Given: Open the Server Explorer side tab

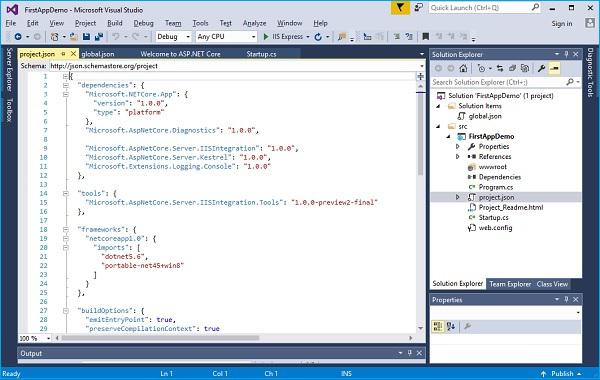Looking at the screenshot, I should (x=9, y=70).
